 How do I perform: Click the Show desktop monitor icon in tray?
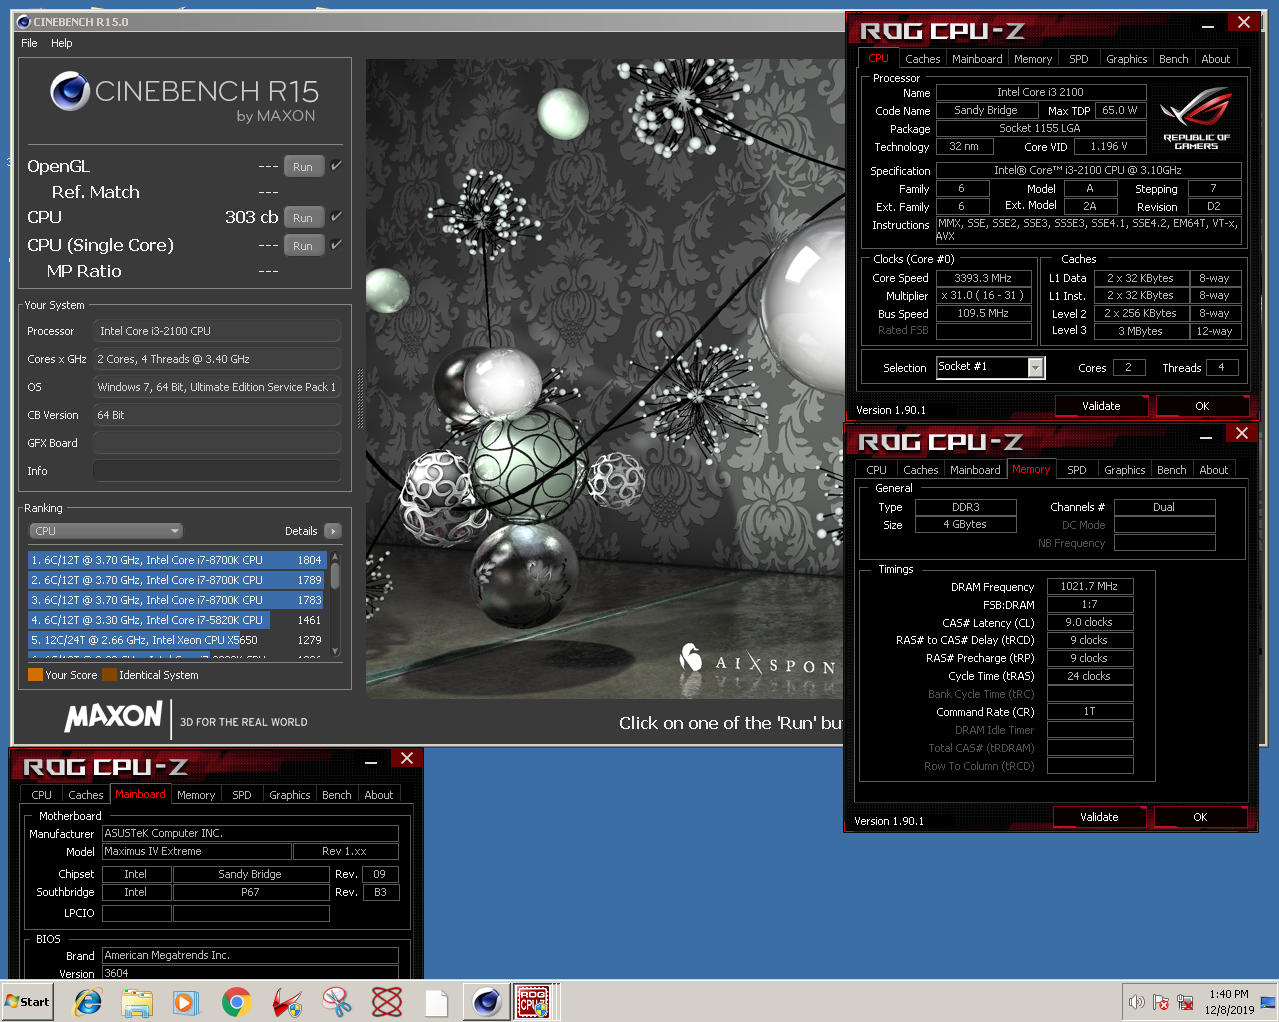[1268, 1002]
